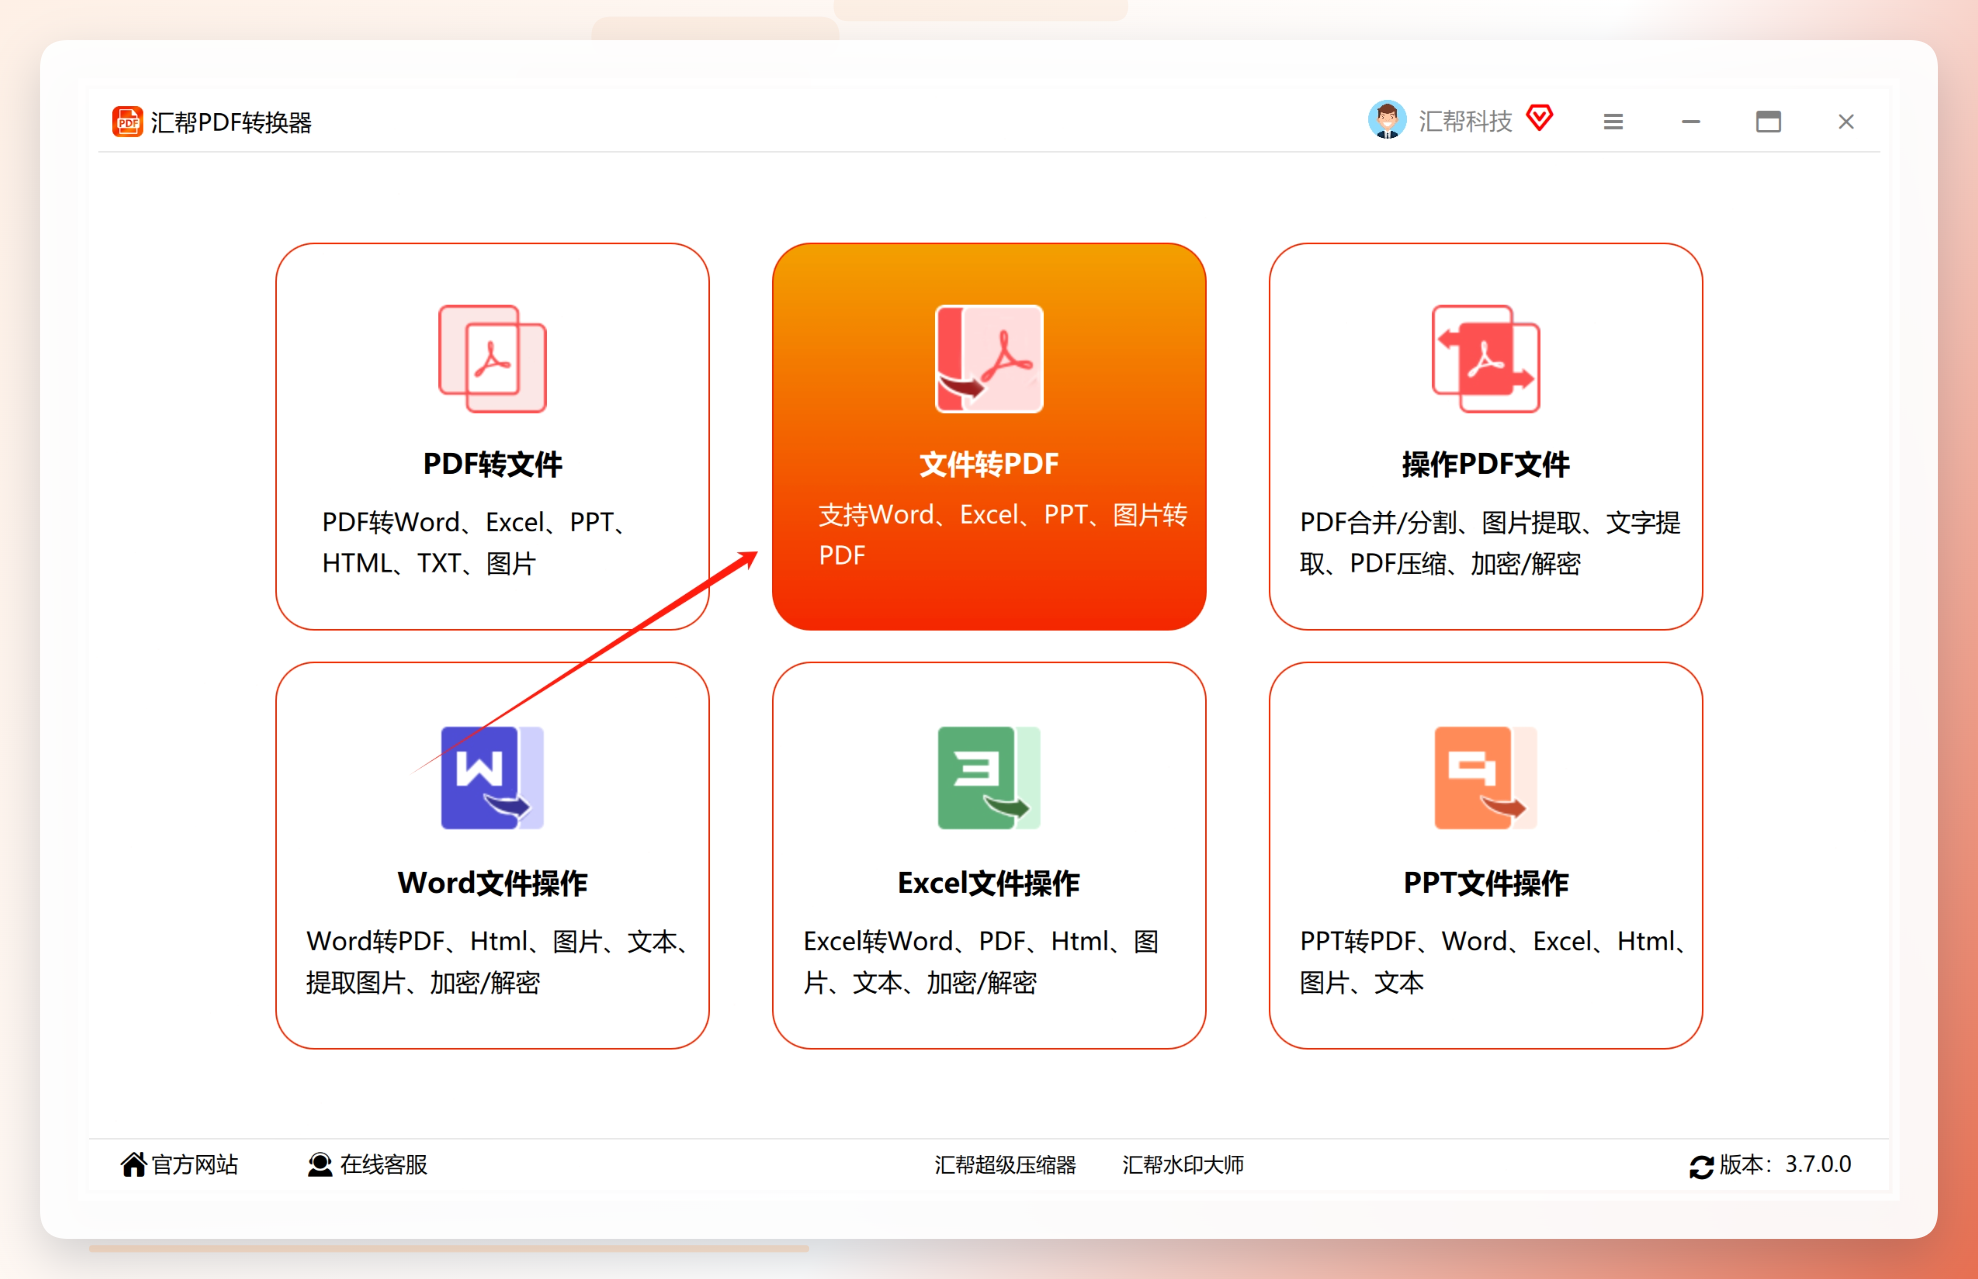Click 支持Word、Excel、PPT、图片转PDF description
This screenshot has height=1279, width=1978.
(1003, 535)
